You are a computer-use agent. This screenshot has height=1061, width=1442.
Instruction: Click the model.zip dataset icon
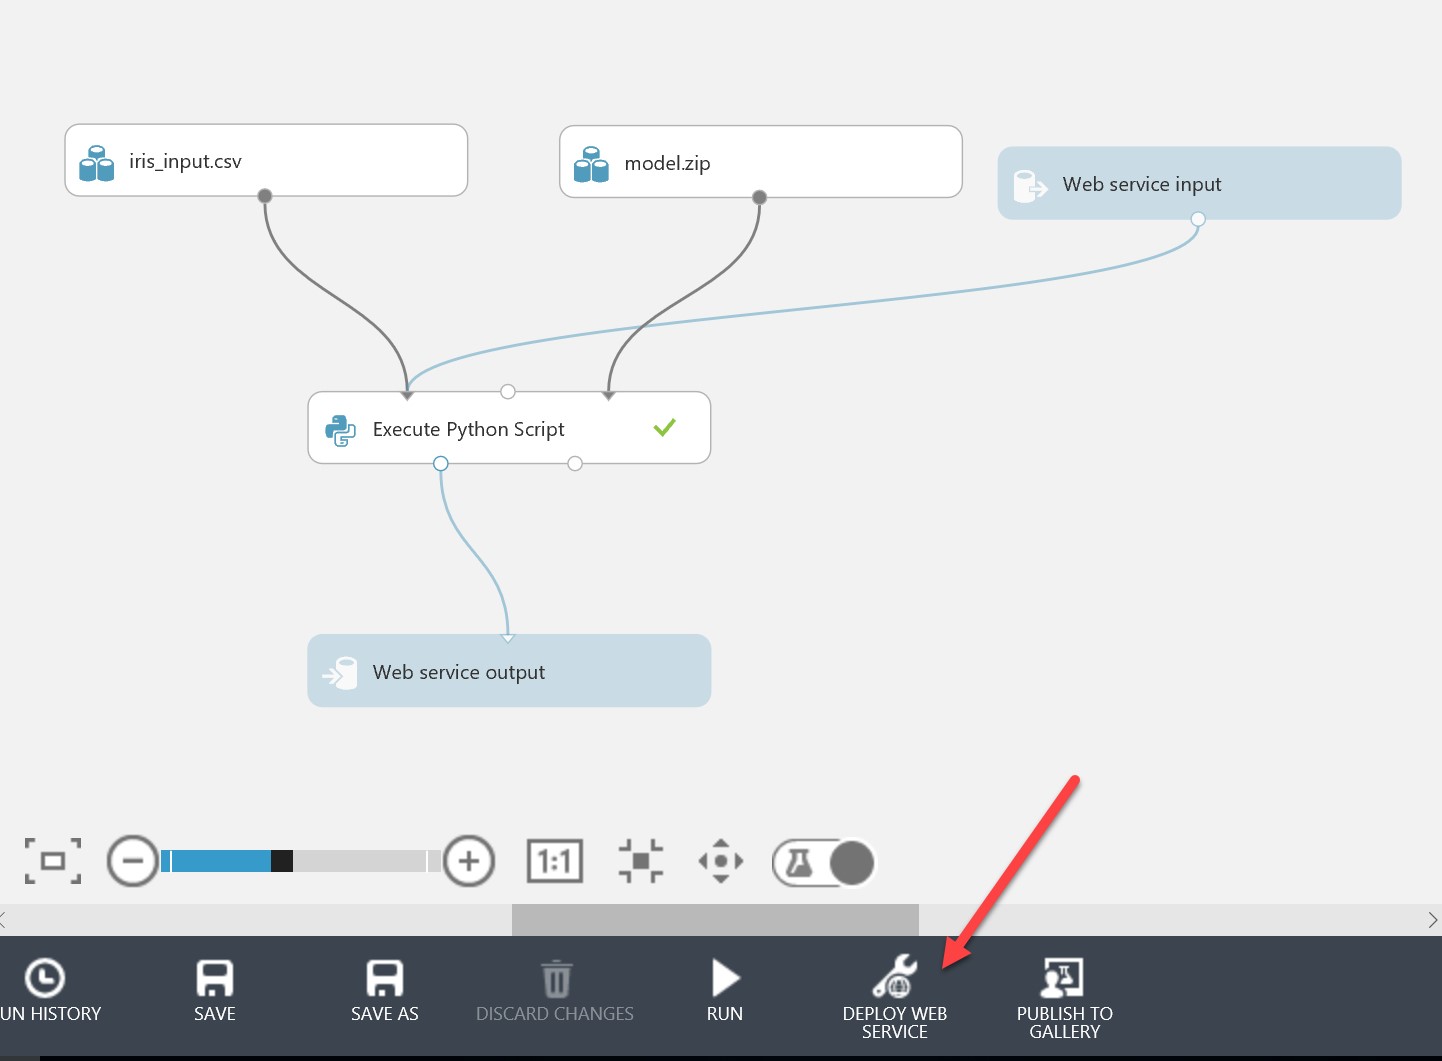592,162
